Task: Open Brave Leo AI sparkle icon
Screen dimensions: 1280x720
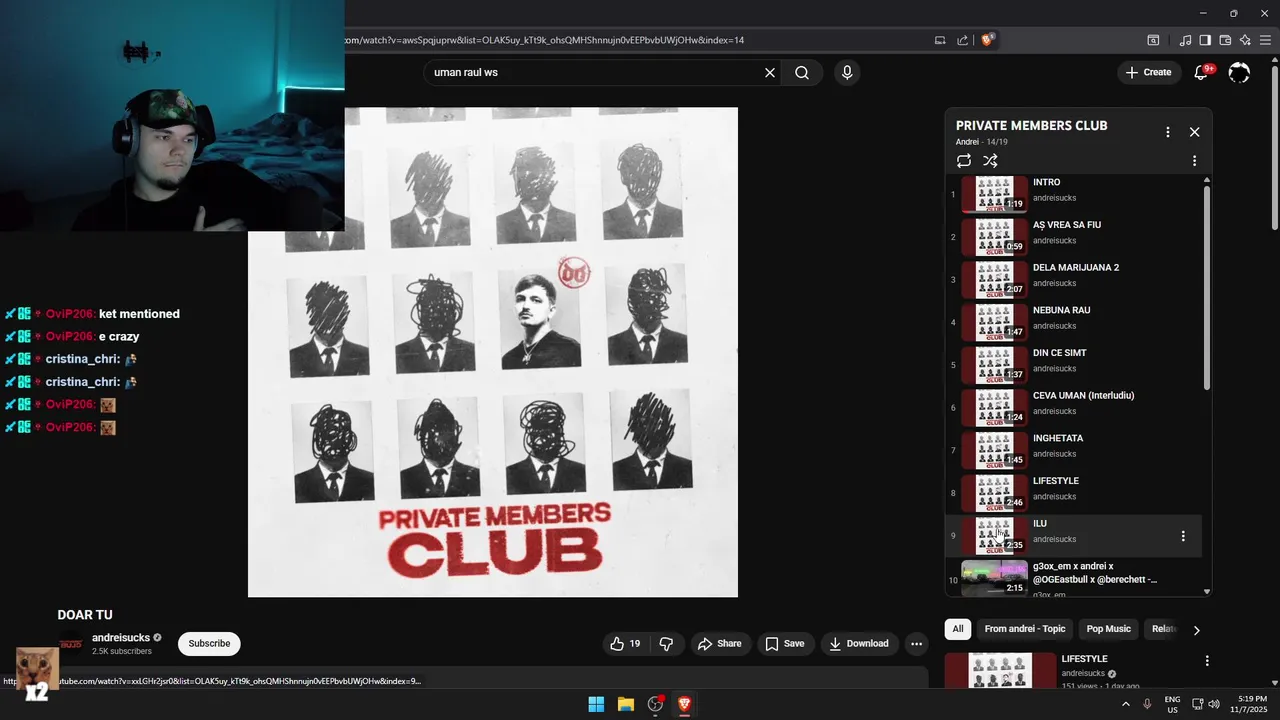Action: tap(1245, 40)
